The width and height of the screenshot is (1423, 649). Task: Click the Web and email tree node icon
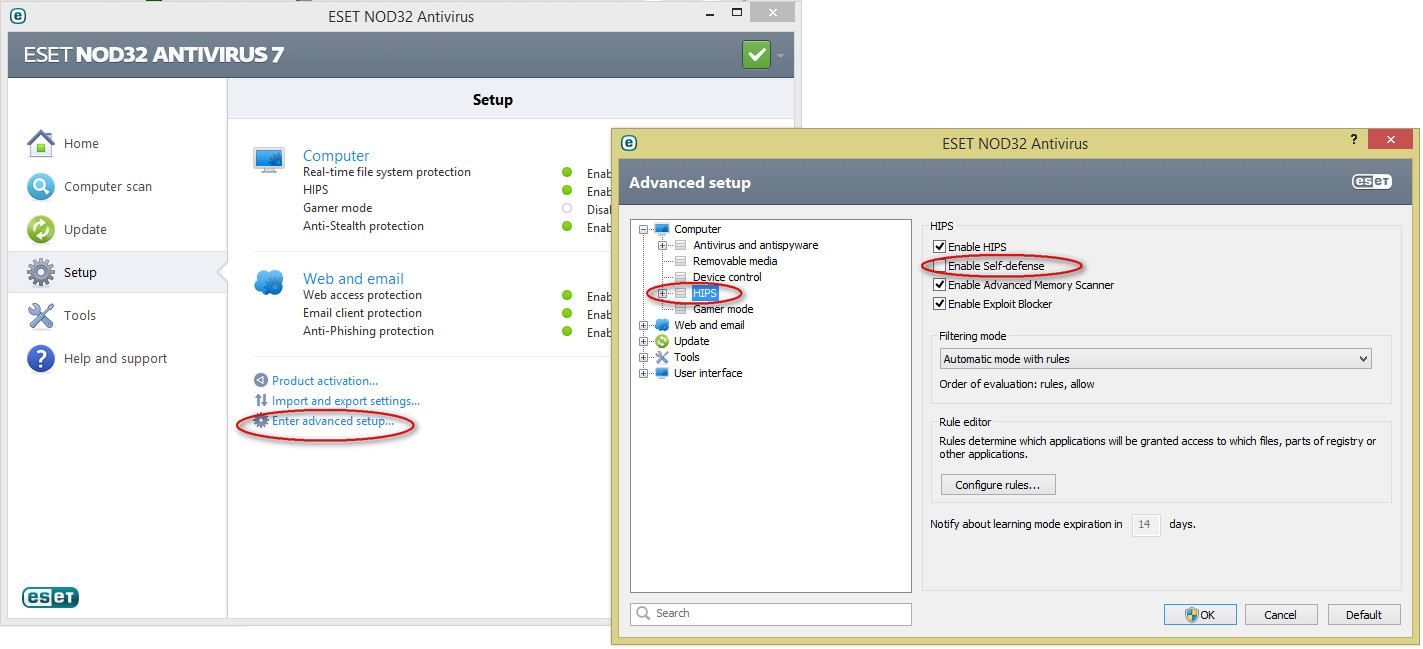click(x=662, y=325)
